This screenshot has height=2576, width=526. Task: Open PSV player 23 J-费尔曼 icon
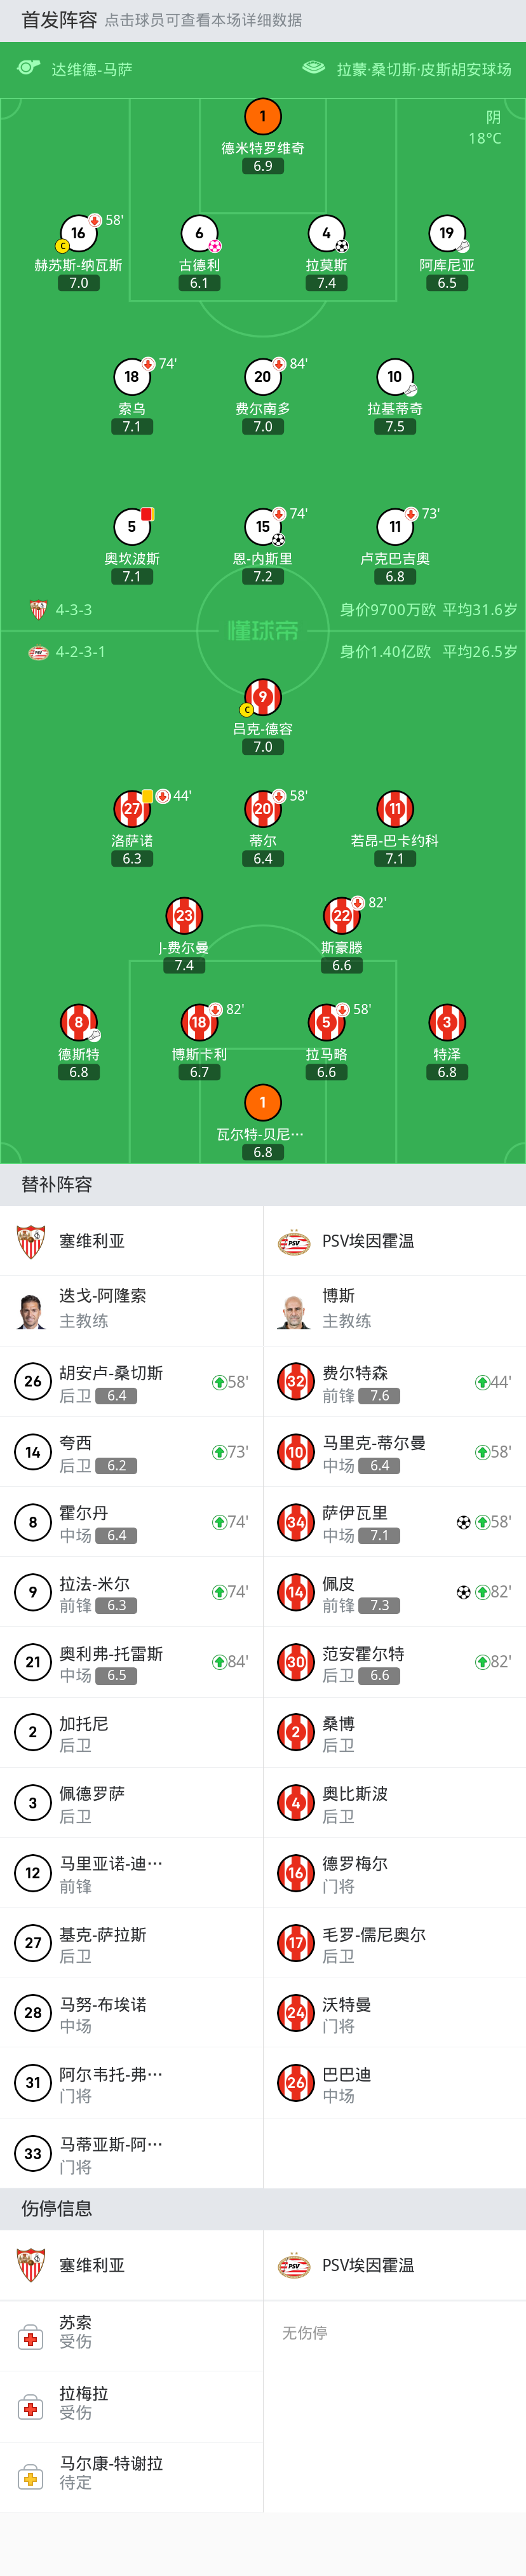coord(184,915)
